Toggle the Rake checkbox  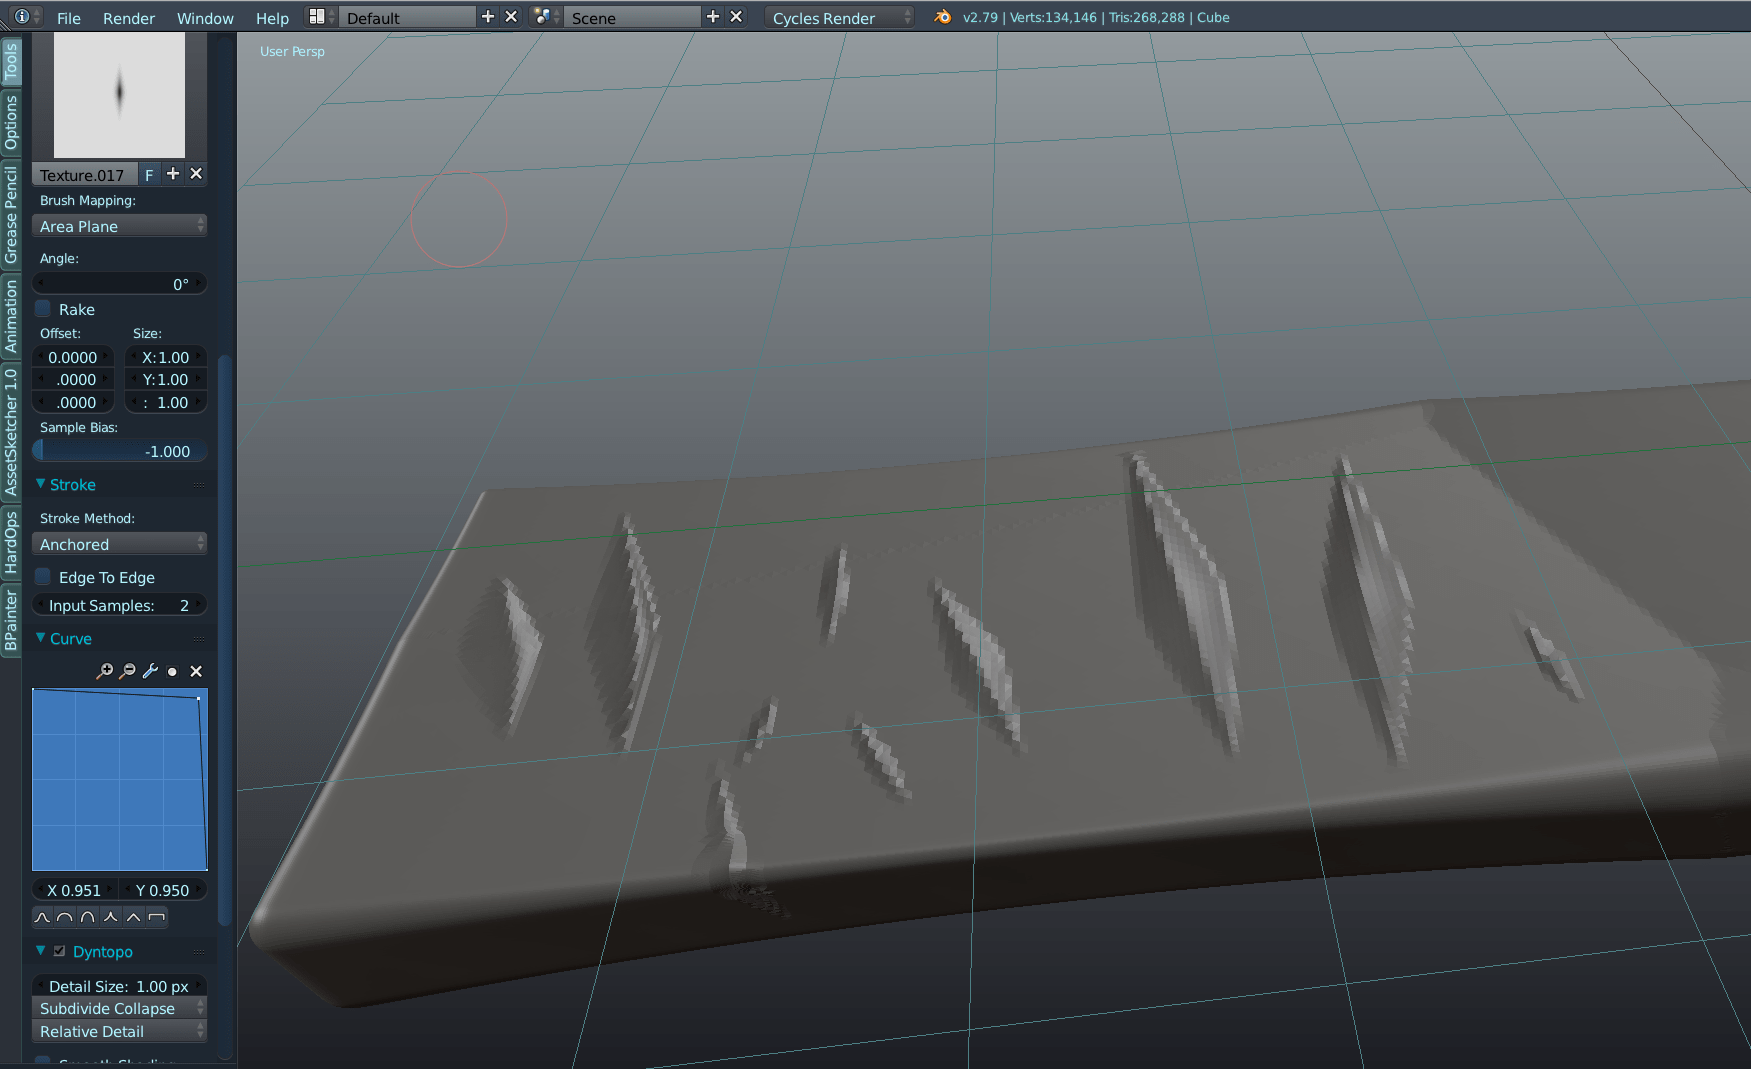pyautogui.click(x=43, y=308)
